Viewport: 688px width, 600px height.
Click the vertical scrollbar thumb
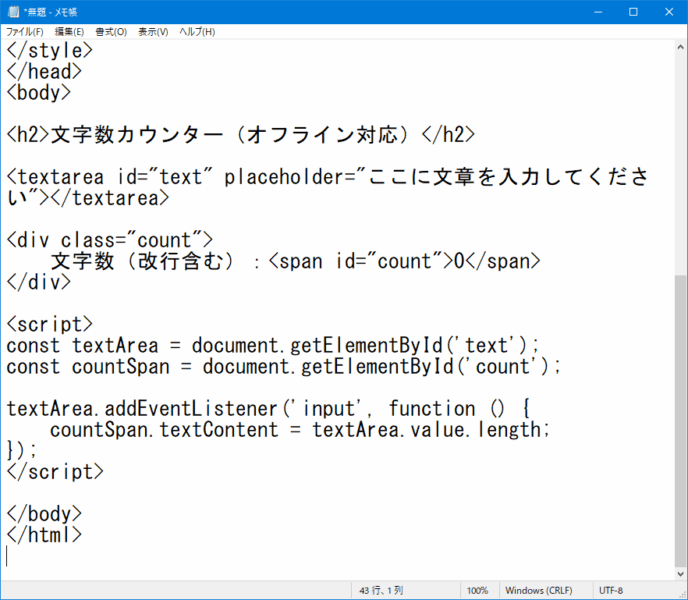click(679, 420)
